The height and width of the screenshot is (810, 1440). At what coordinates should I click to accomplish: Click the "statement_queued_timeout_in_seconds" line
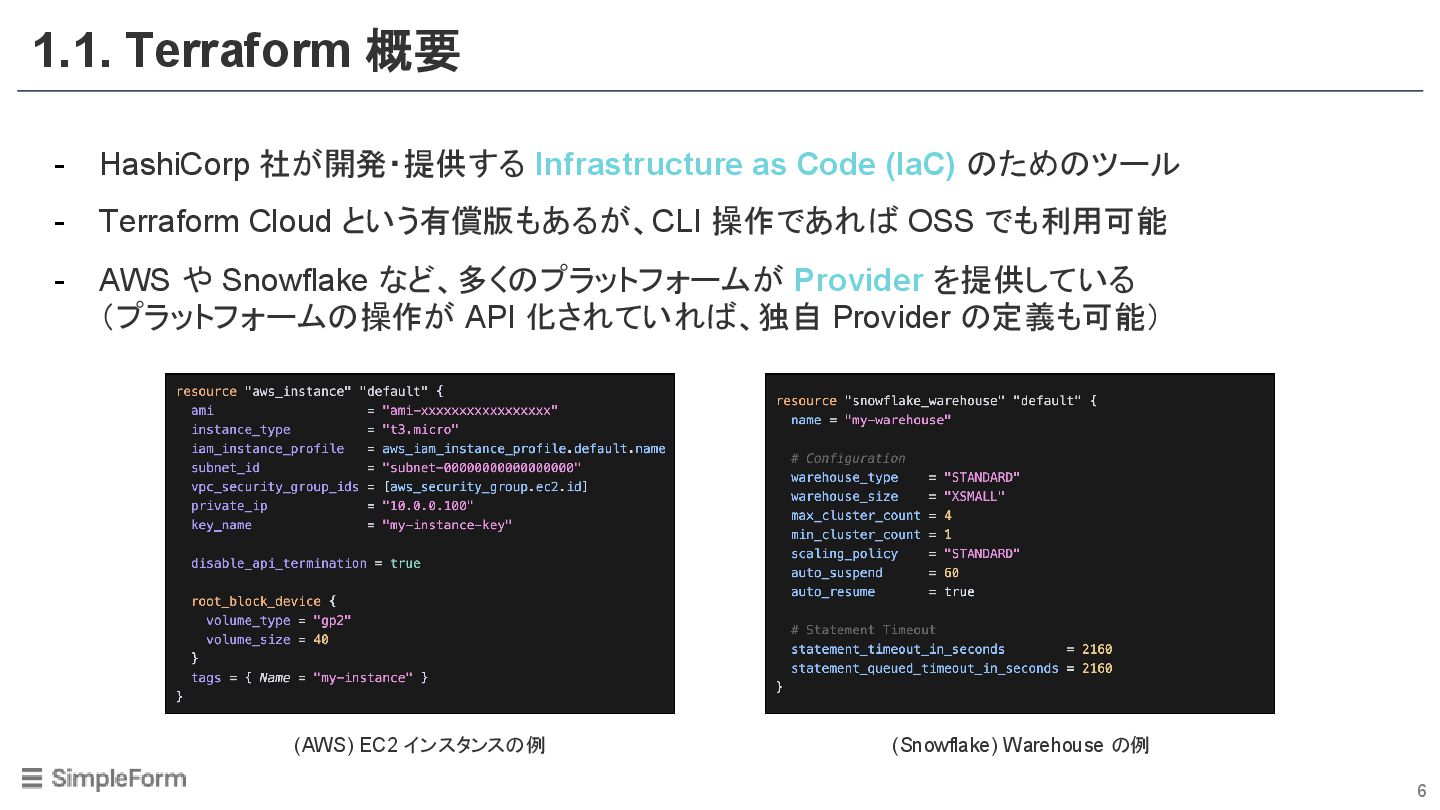(x=951, y=668)
